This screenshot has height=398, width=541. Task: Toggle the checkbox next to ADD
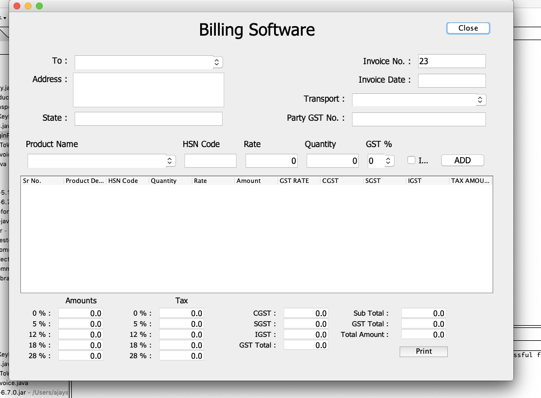tap(411, 160)
